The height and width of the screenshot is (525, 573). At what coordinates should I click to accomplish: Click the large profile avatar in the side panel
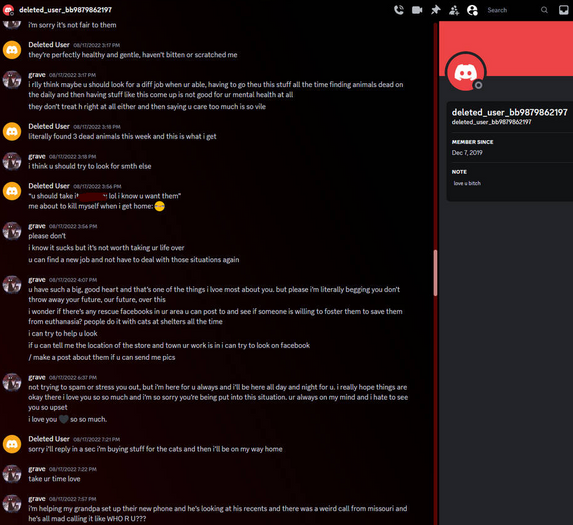465,72
